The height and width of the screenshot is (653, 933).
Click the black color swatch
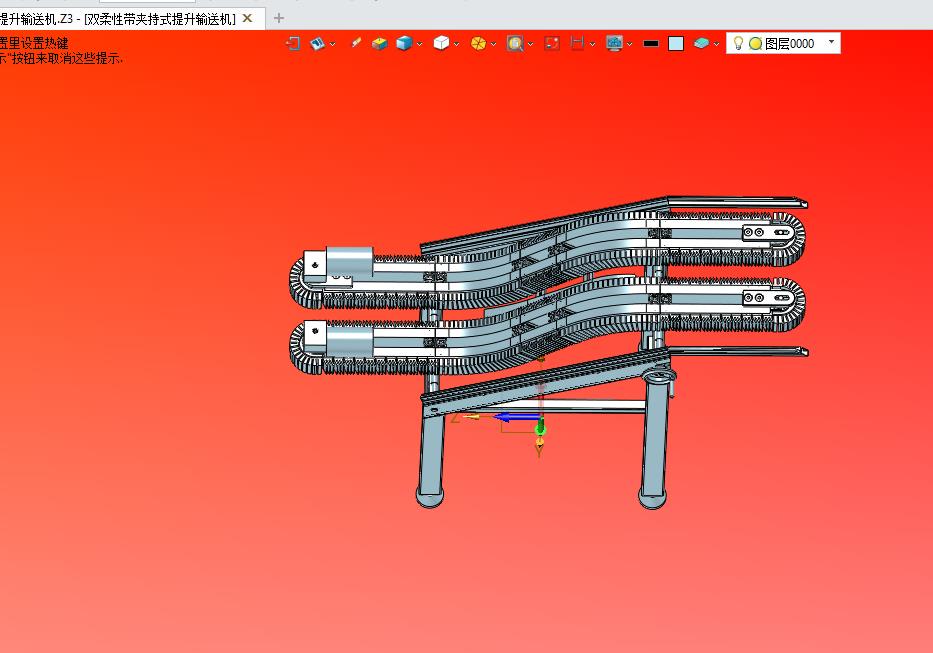(652, 43)
